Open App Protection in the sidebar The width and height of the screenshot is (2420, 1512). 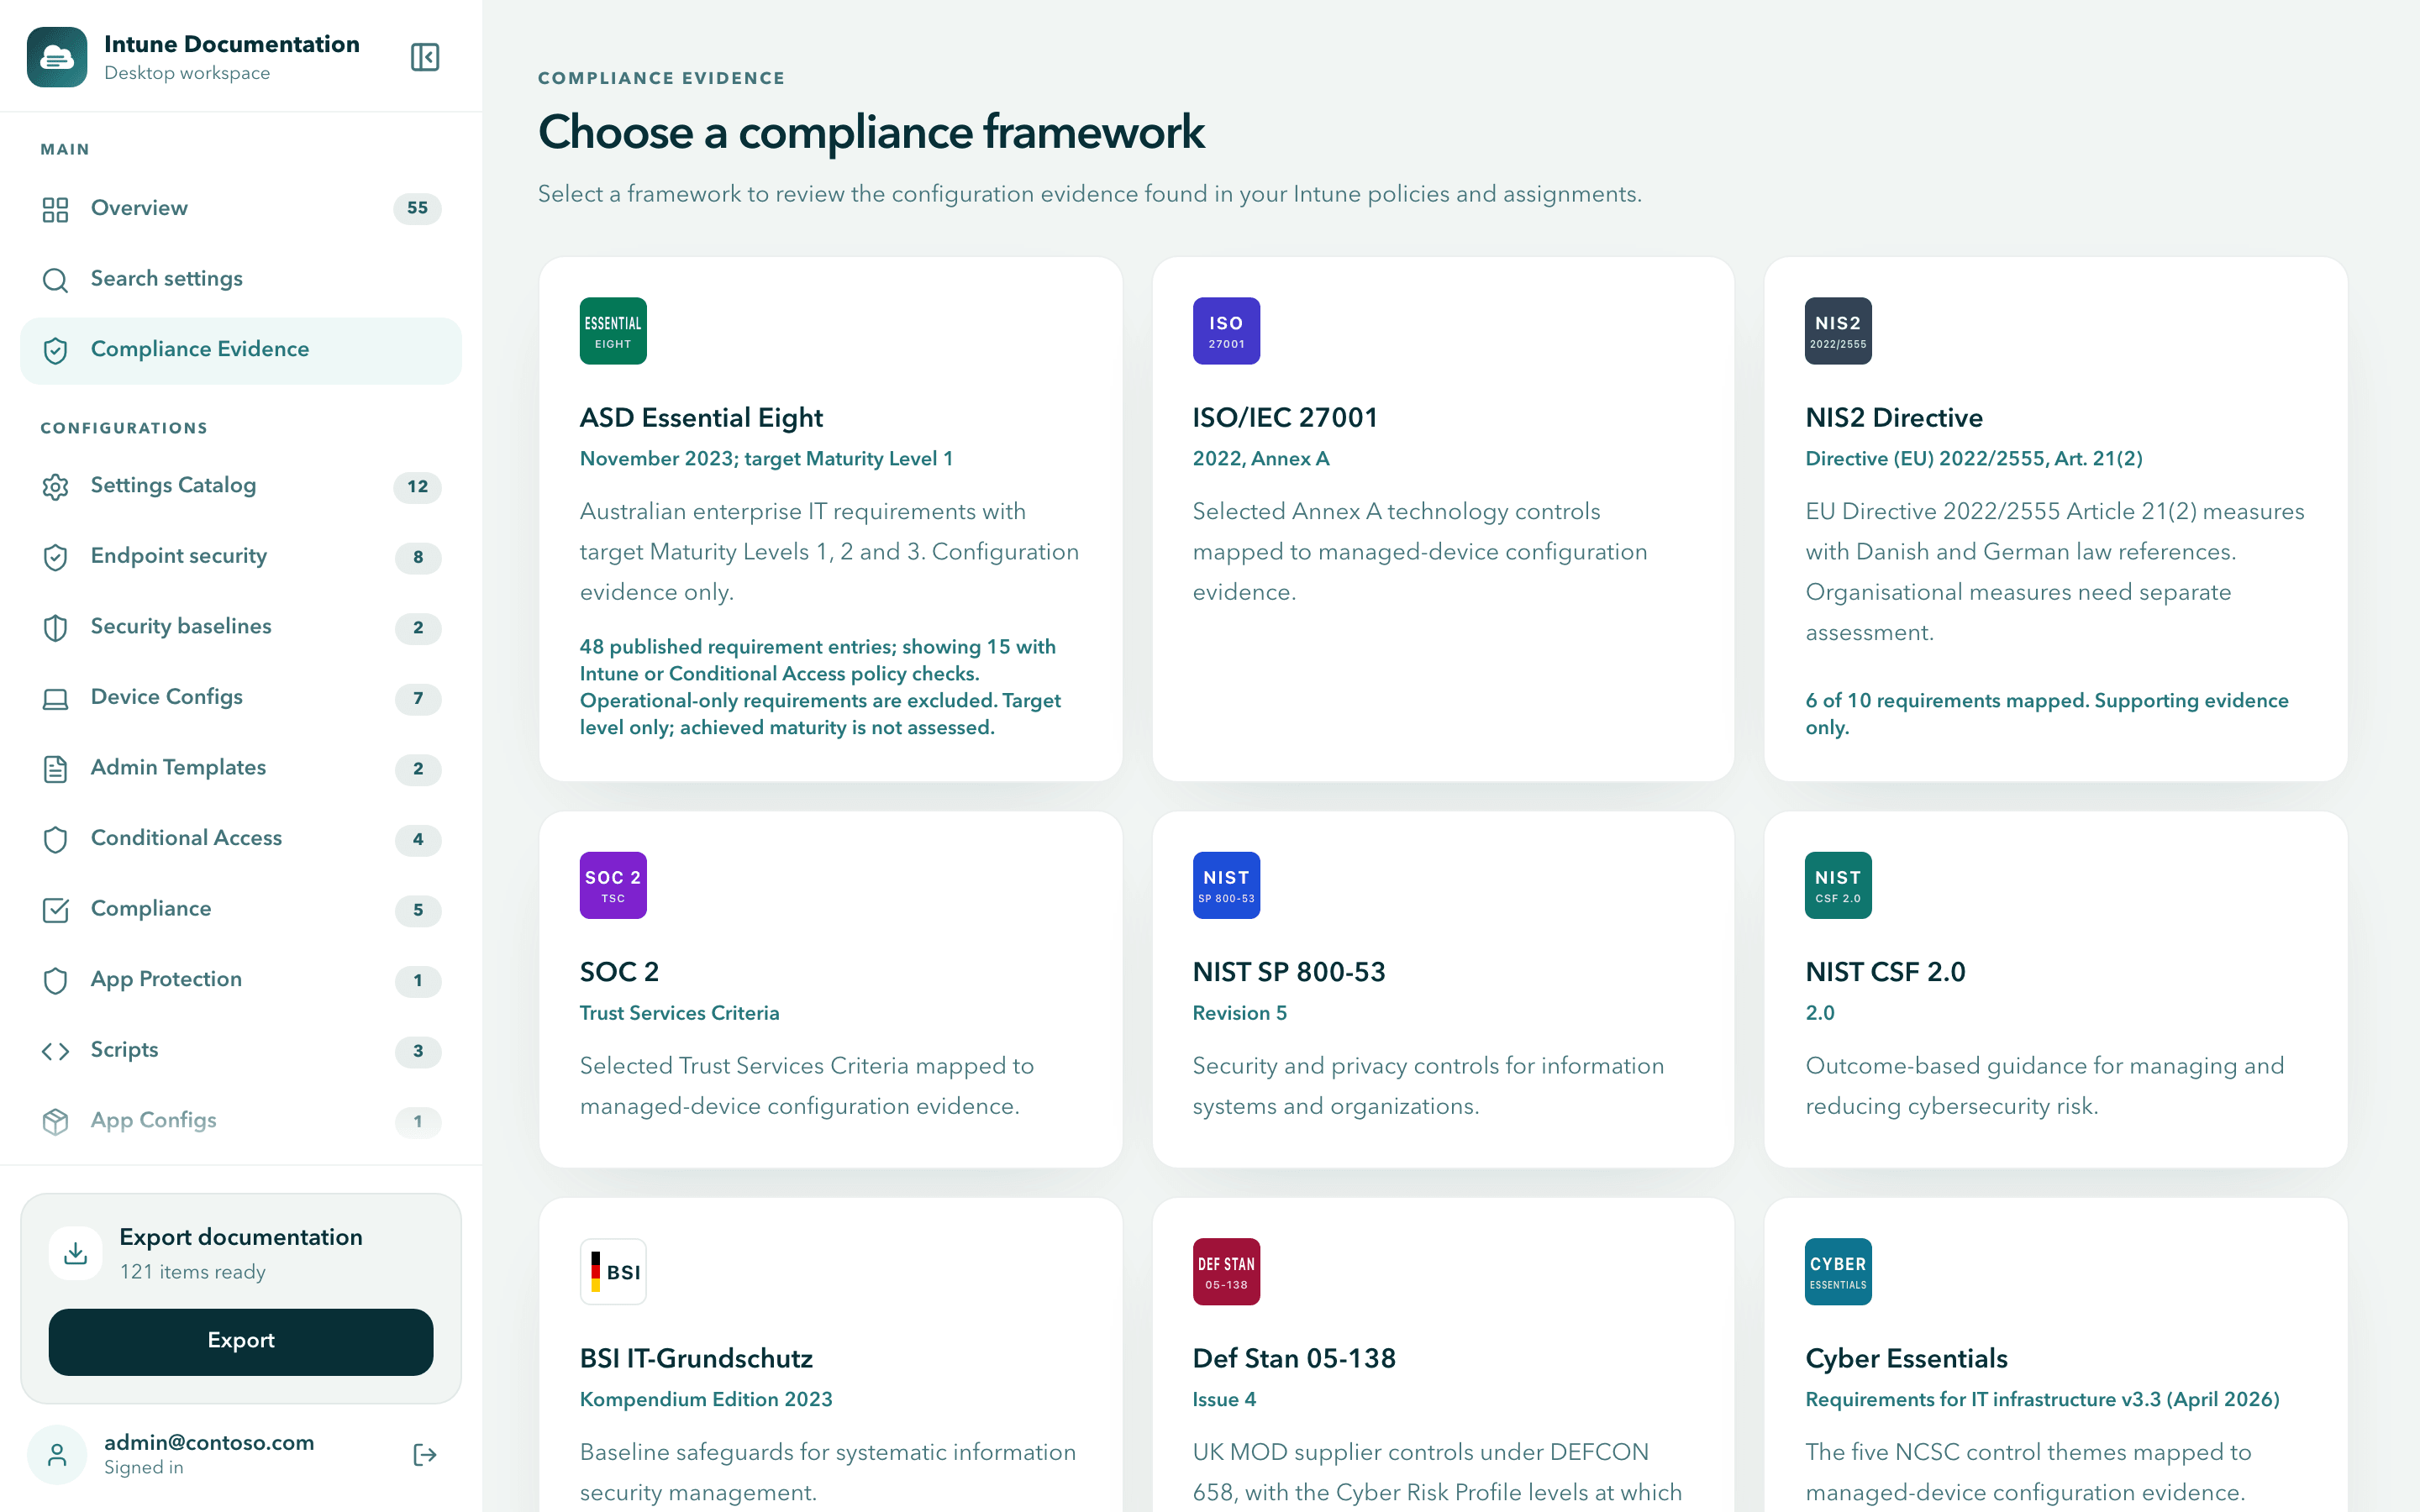pyautogui.click(x=241, y=979)
